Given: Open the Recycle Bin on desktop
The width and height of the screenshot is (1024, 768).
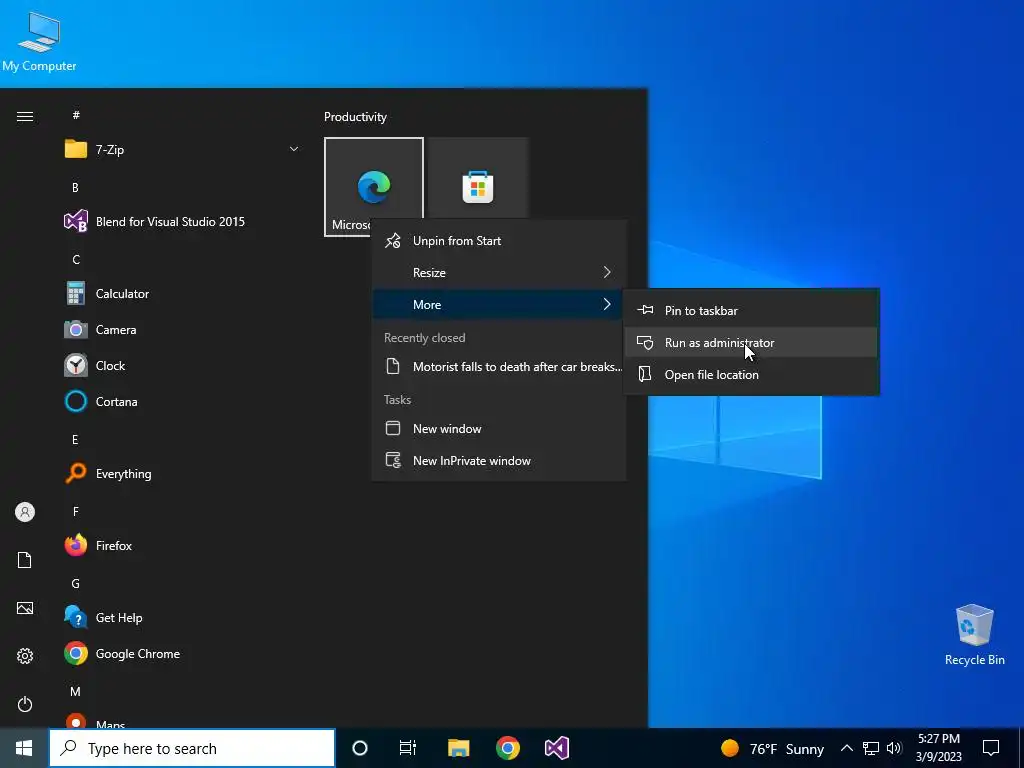Looking at the screenshot, I should point(974,635).
